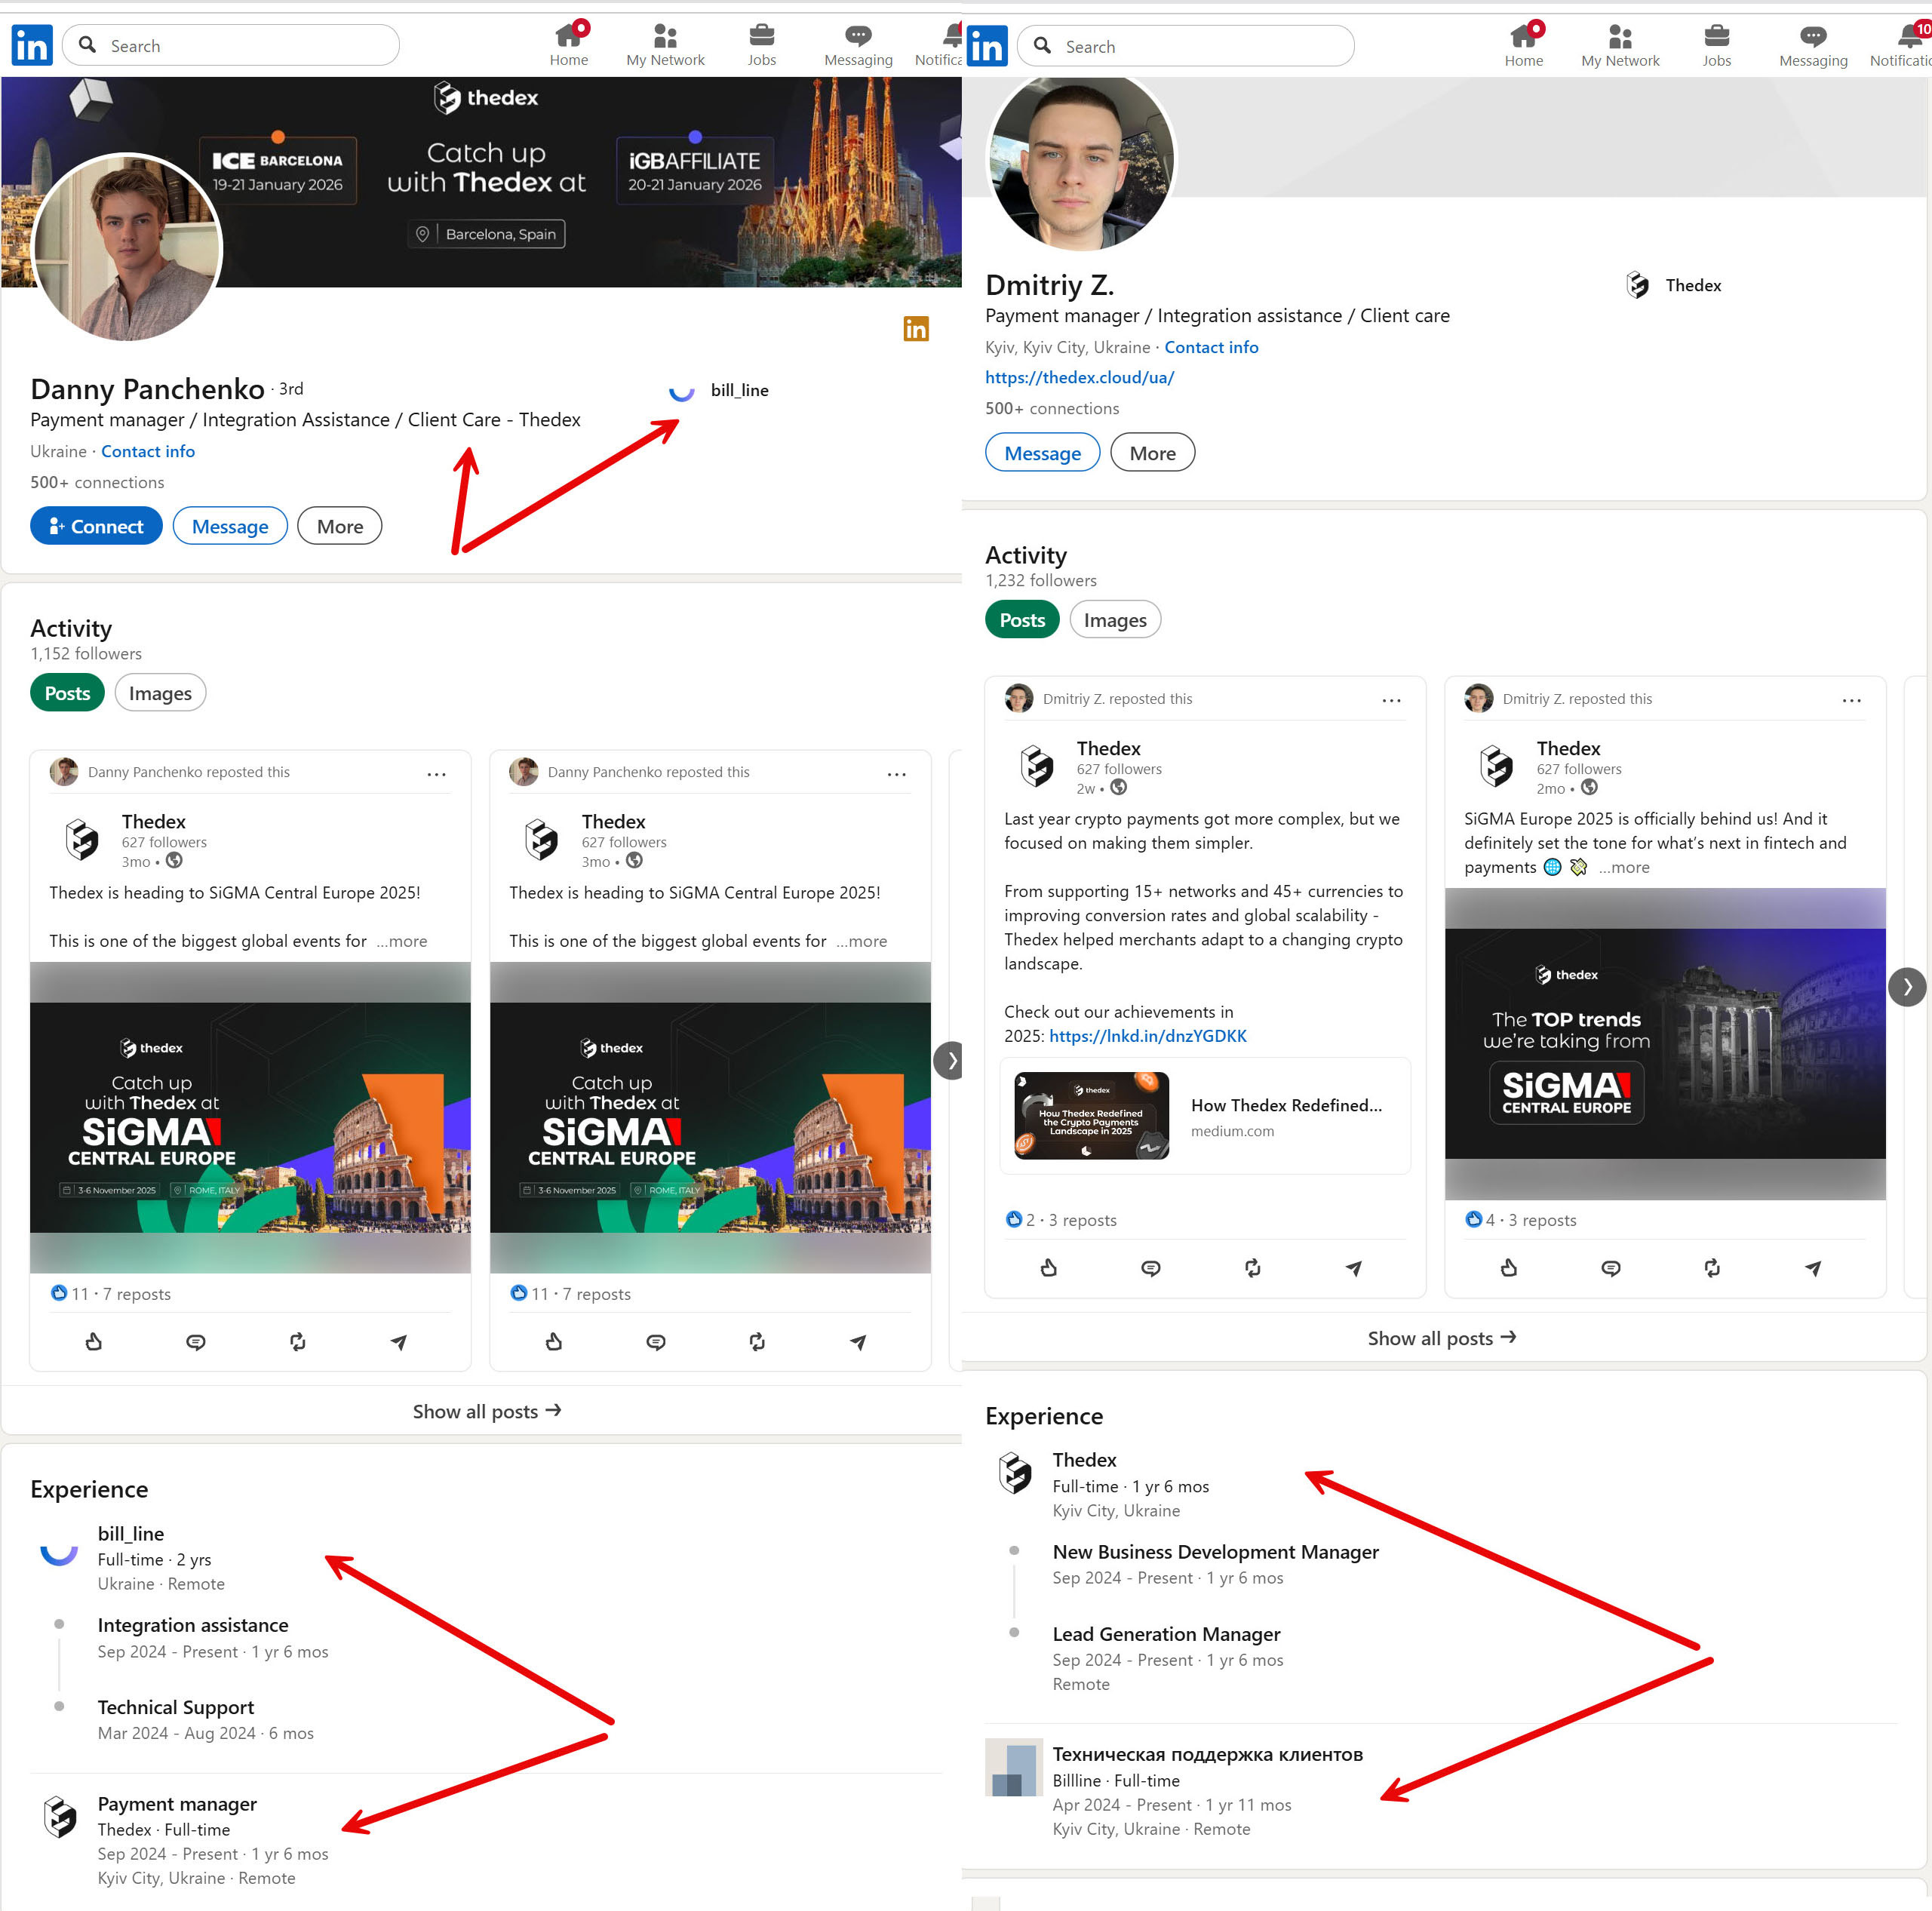Repost the SiGMA Europe 2025 post
This screenshot has width=1932, height=1911.
pos(1711,1268)
